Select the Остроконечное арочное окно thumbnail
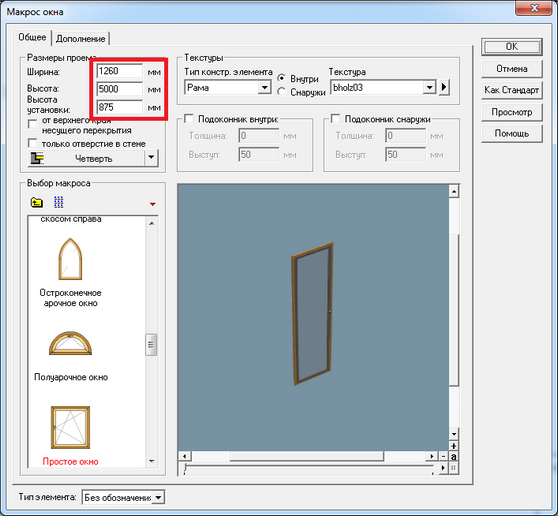The height and width of the screenshot is (516, 558). (x=70, y=259)
